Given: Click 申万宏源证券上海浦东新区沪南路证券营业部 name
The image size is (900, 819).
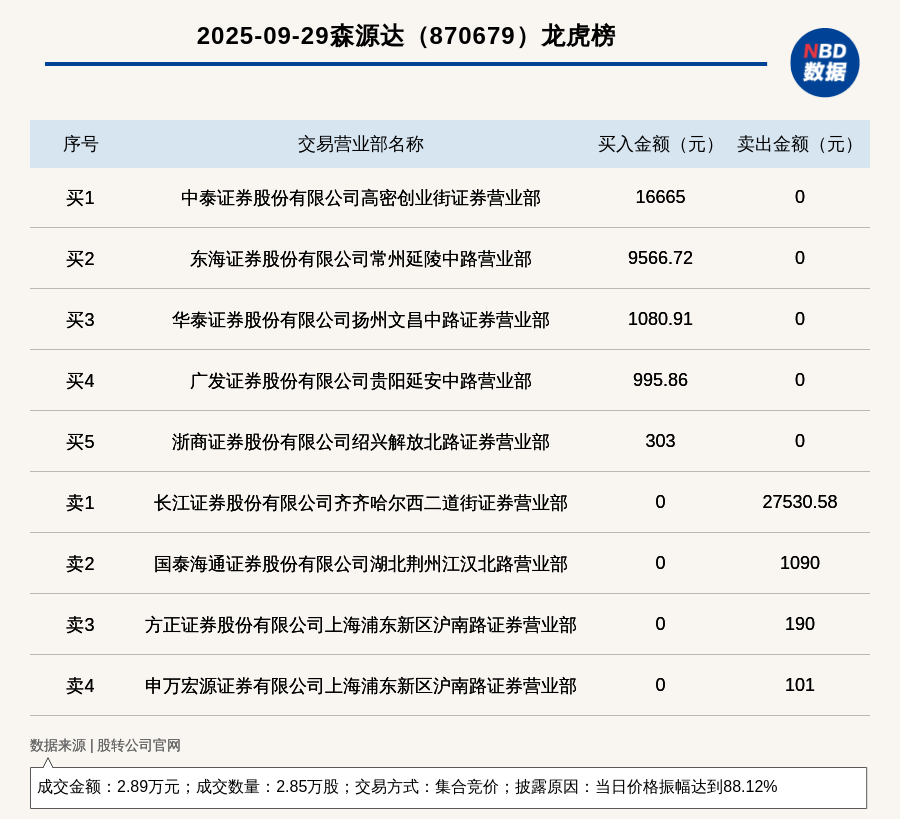Looking at the screenshot, I should tap(360, 686).
